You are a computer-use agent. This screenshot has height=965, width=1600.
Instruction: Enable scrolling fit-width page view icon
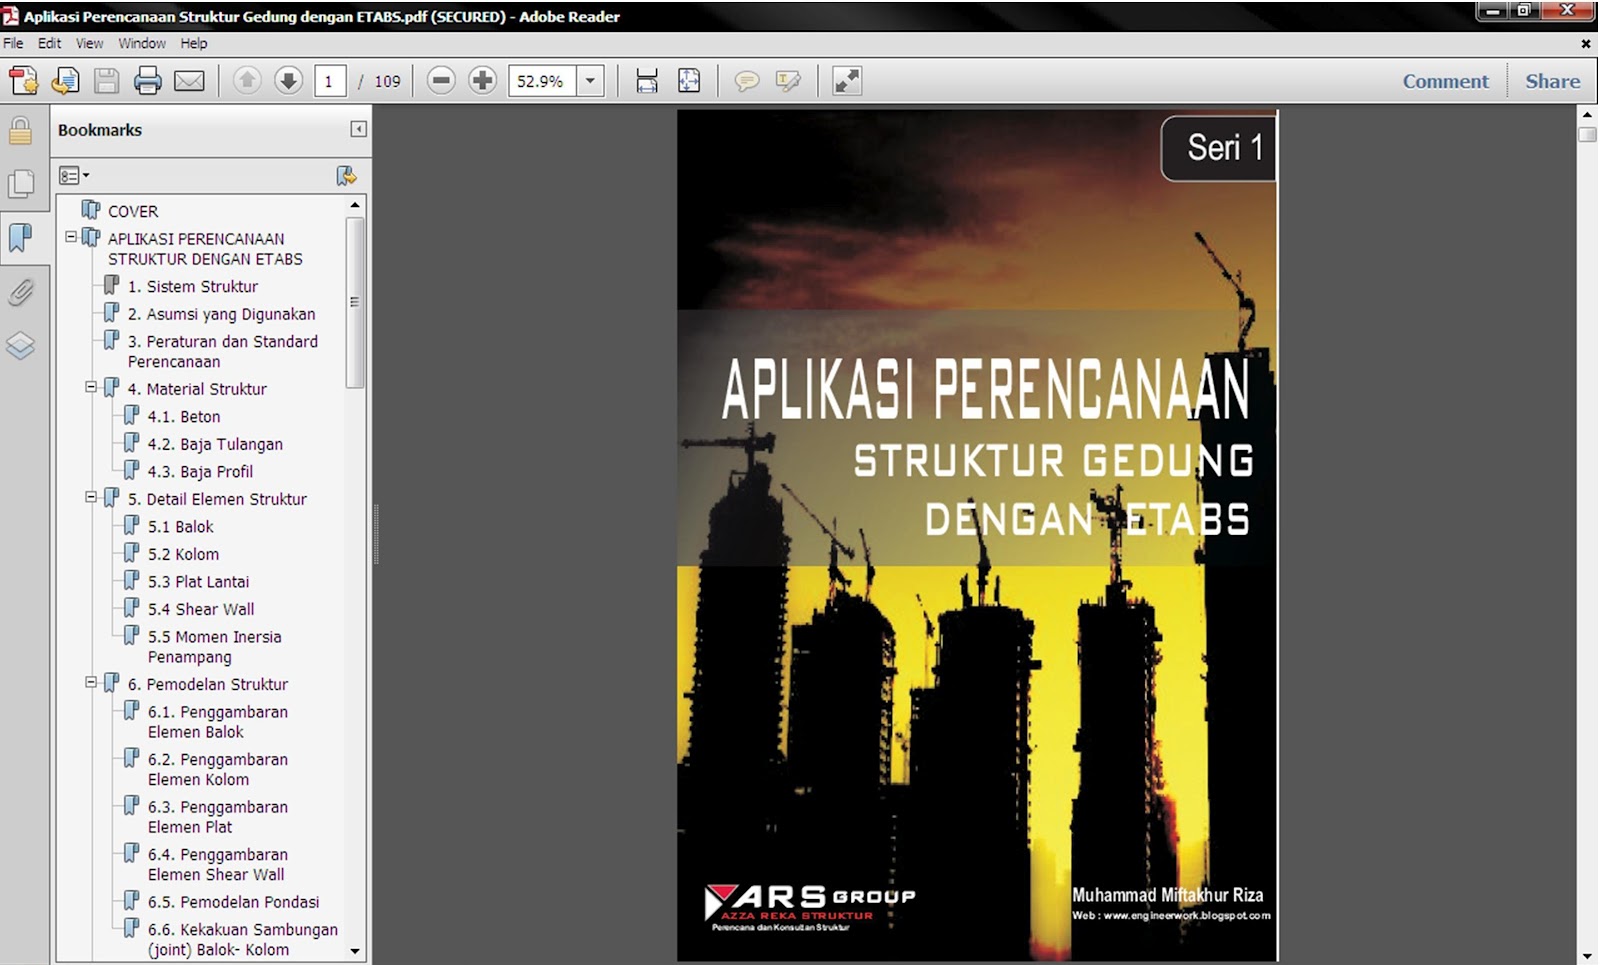pos(647,81)
